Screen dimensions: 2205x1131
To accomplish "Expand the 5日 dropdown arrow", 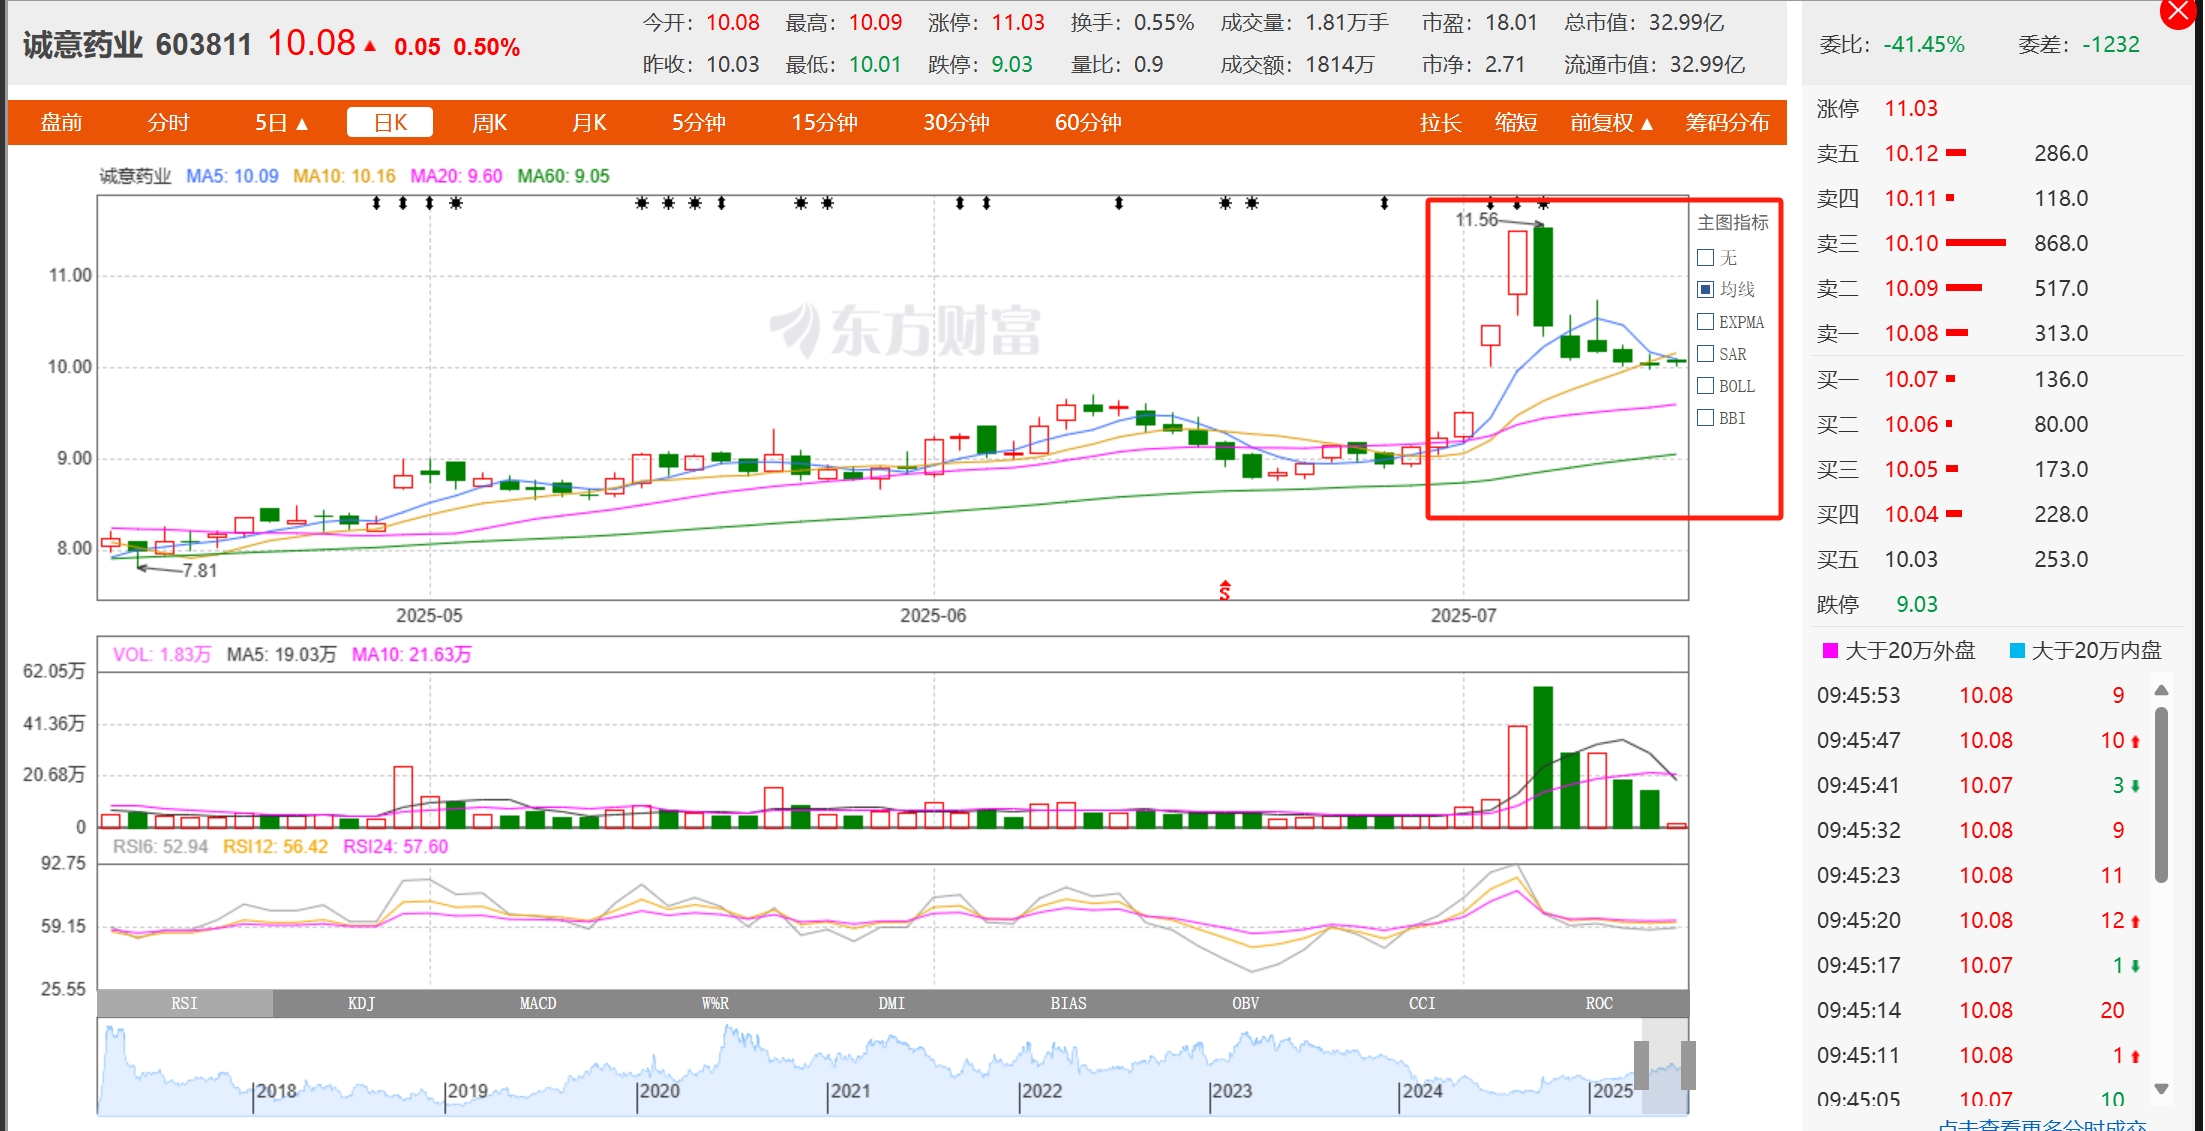I will click(301, 124).
